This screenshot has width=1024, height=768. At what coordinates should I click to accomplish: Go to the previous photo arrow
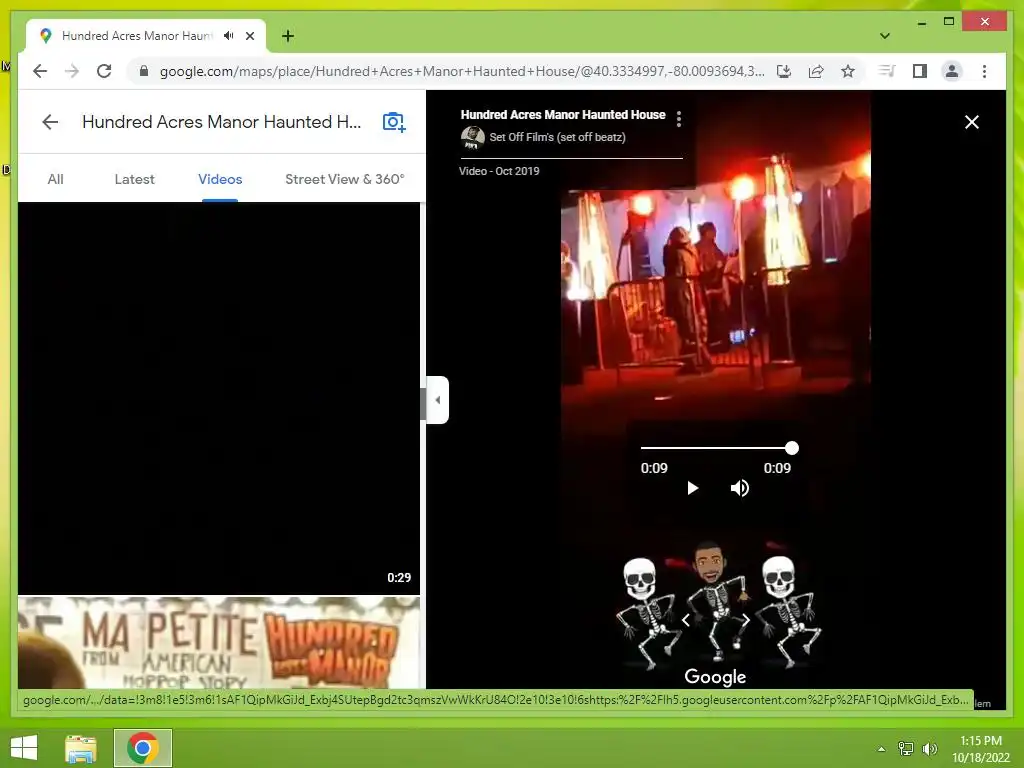[x=685, y=620]
